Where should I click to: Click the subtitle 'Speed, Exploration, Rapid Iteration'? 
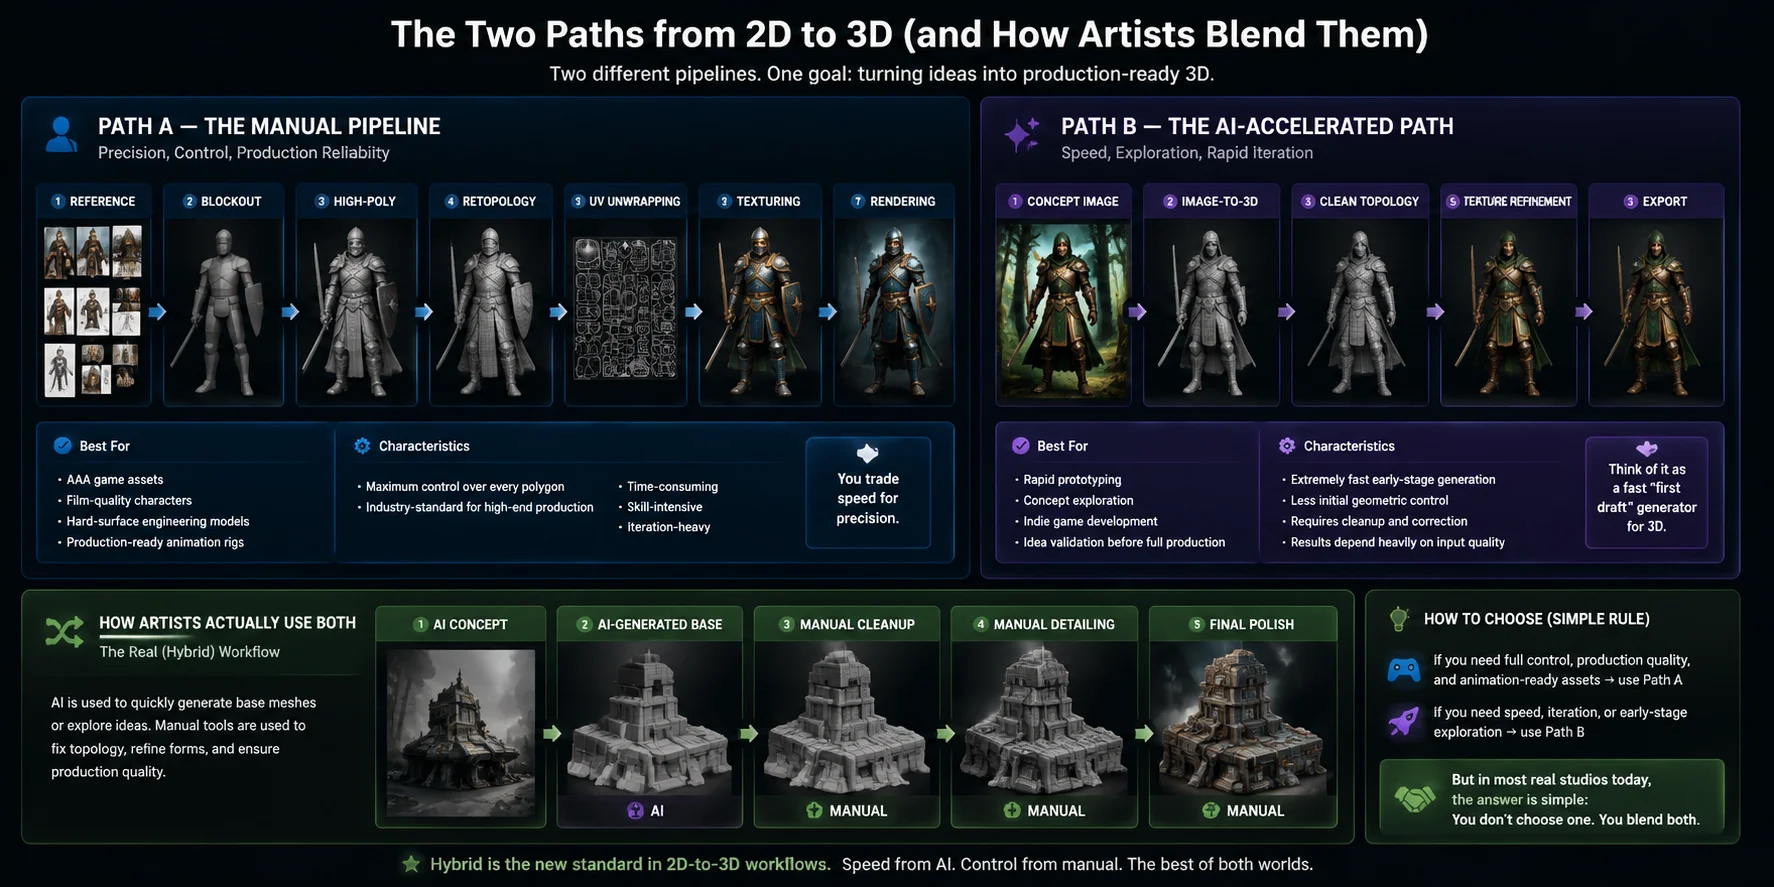coord(1187,153)
